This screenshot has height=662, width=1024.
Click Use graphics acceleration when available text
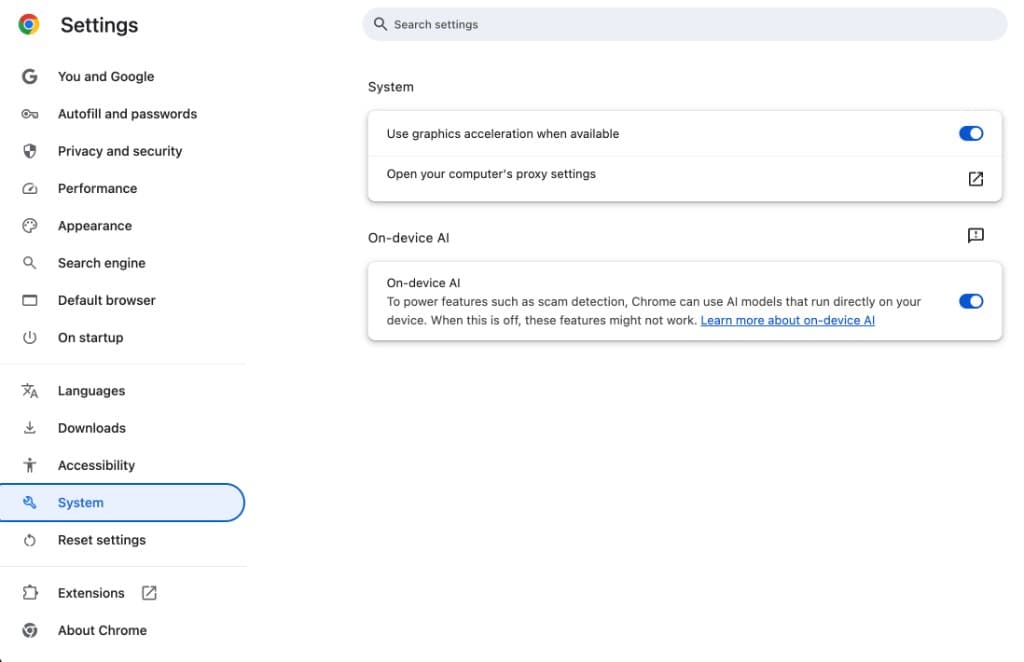click(503, 134)
